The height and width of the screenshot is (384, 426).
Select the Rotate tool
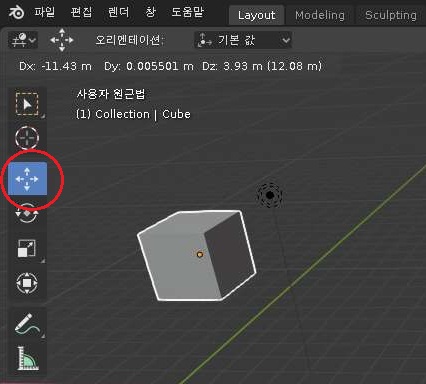point(27,213)
